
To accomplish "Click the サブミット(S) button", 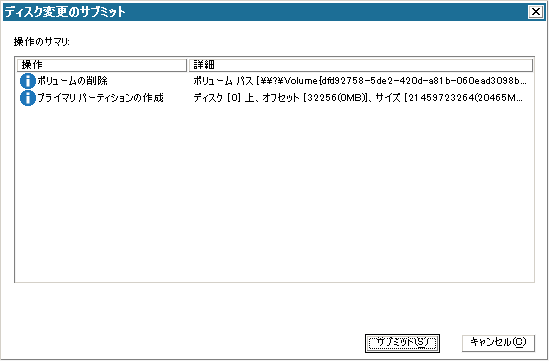I will pos(402,343).
